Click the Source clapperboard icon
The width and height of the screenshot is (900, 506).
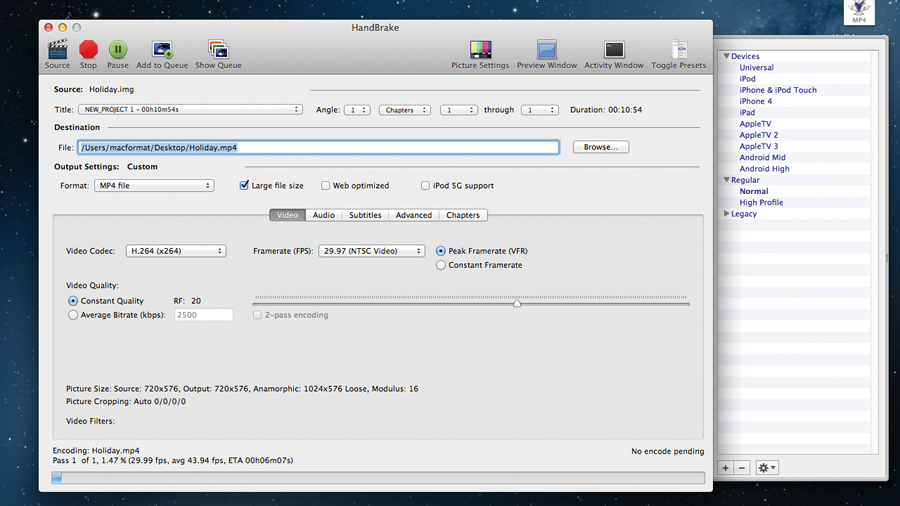[x=57, y=49]
